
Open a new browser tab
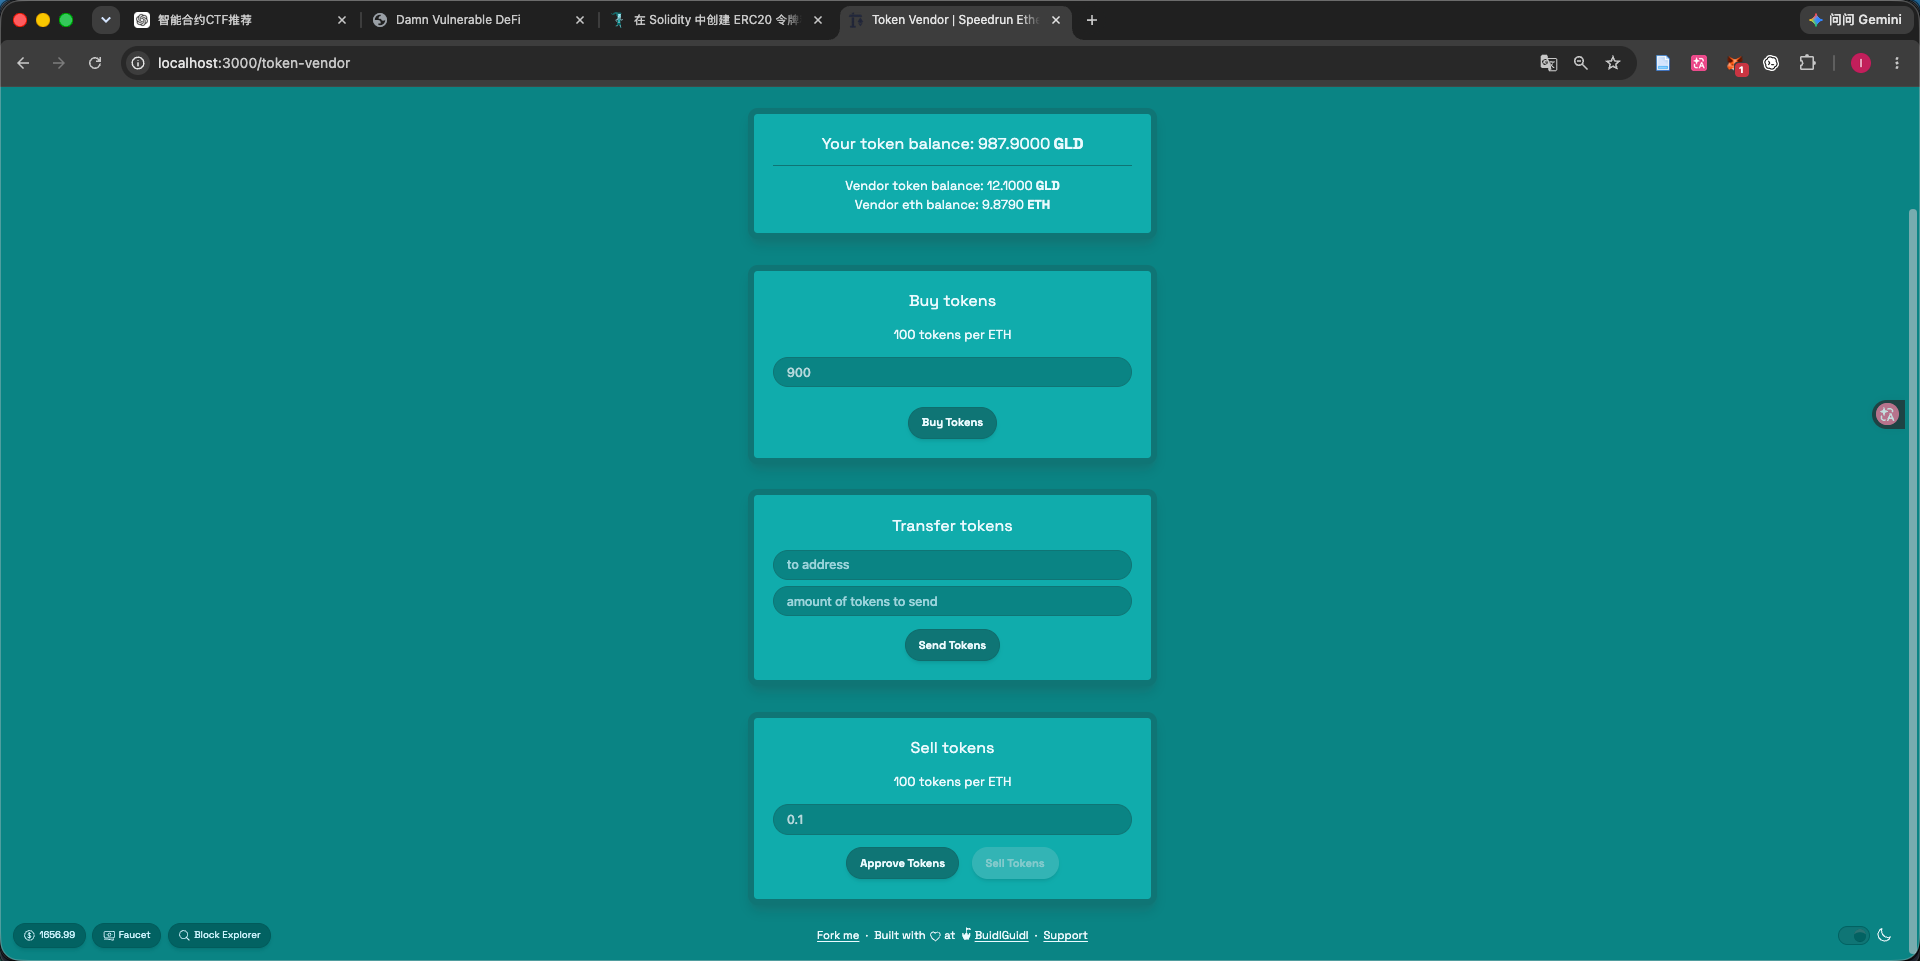tap(1092, 20)
